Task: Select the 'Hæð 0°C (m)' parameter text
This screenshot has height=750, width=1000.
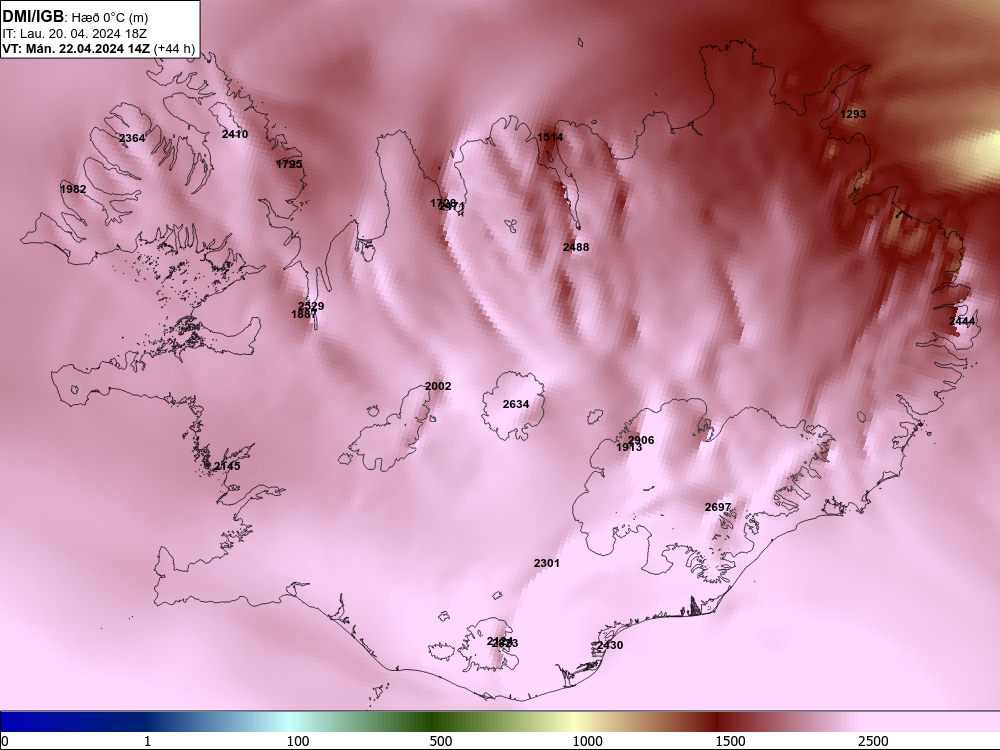Action: (x=109, y=18)
